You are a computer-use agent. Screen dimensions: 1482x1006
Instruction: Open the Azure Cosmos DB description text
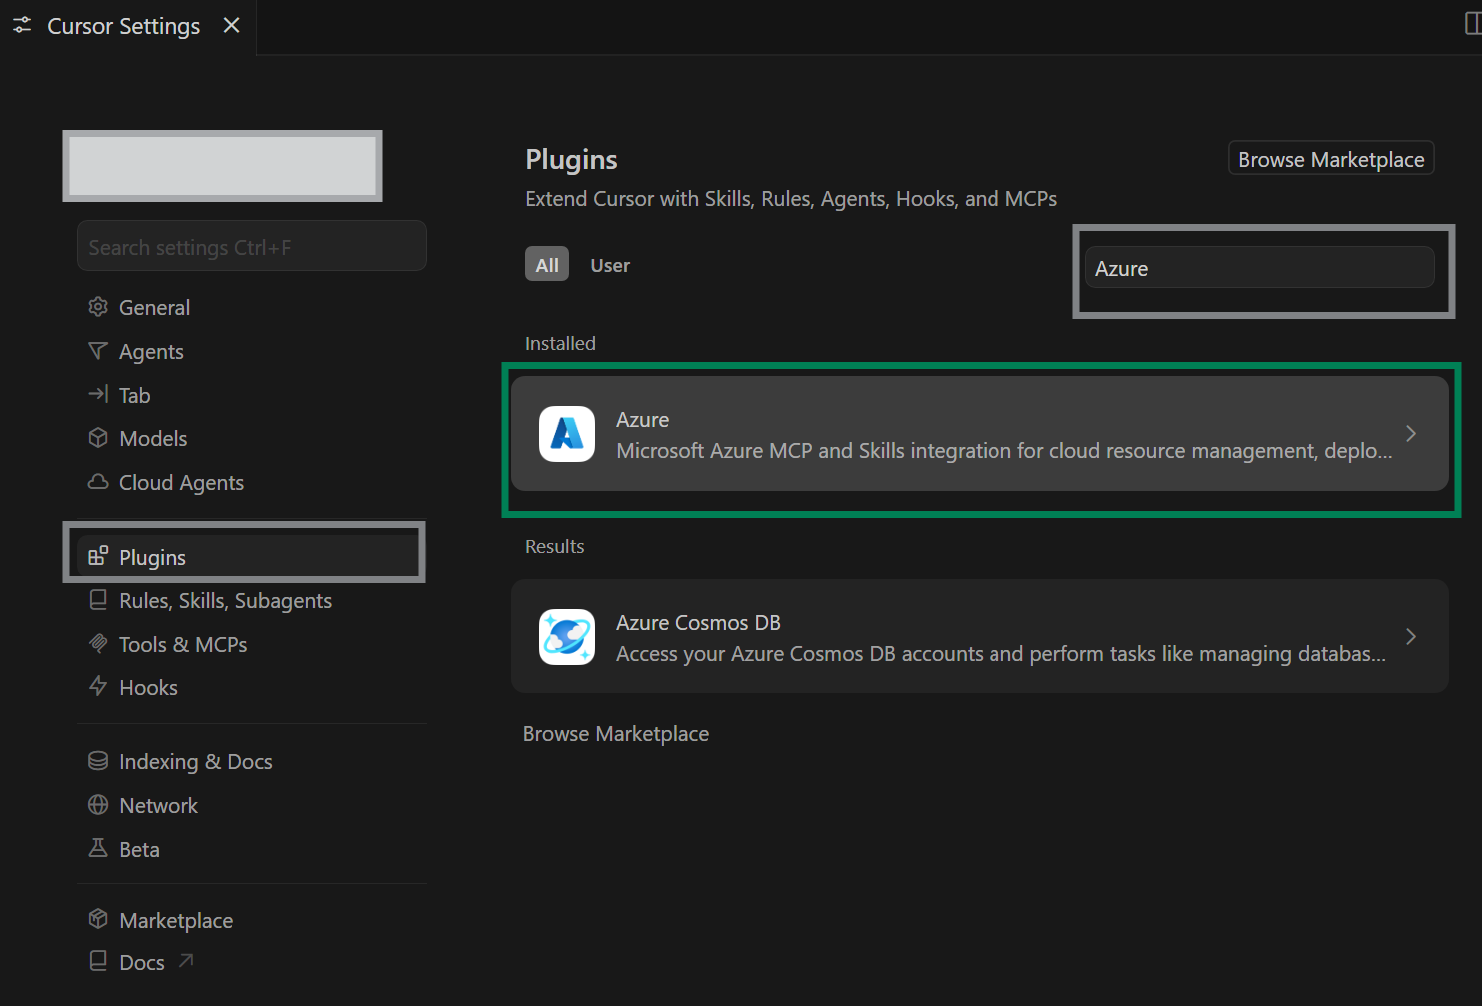point(1001,654)
